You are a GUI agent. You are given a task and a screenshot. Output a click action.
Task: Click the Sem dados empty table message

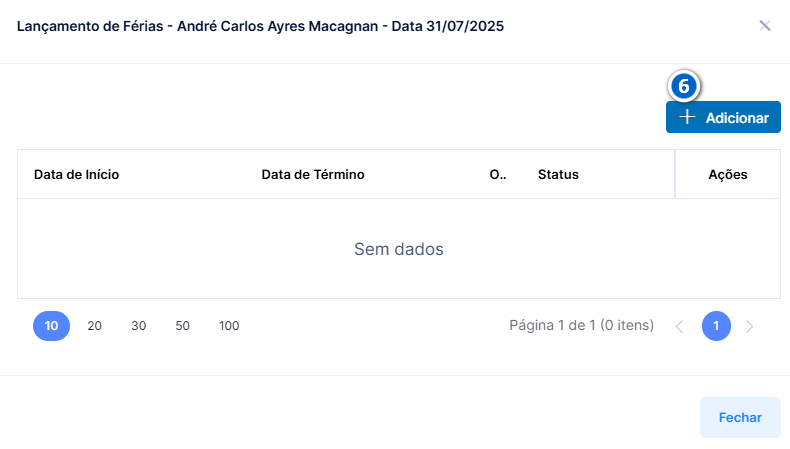(x=399, y=249)
